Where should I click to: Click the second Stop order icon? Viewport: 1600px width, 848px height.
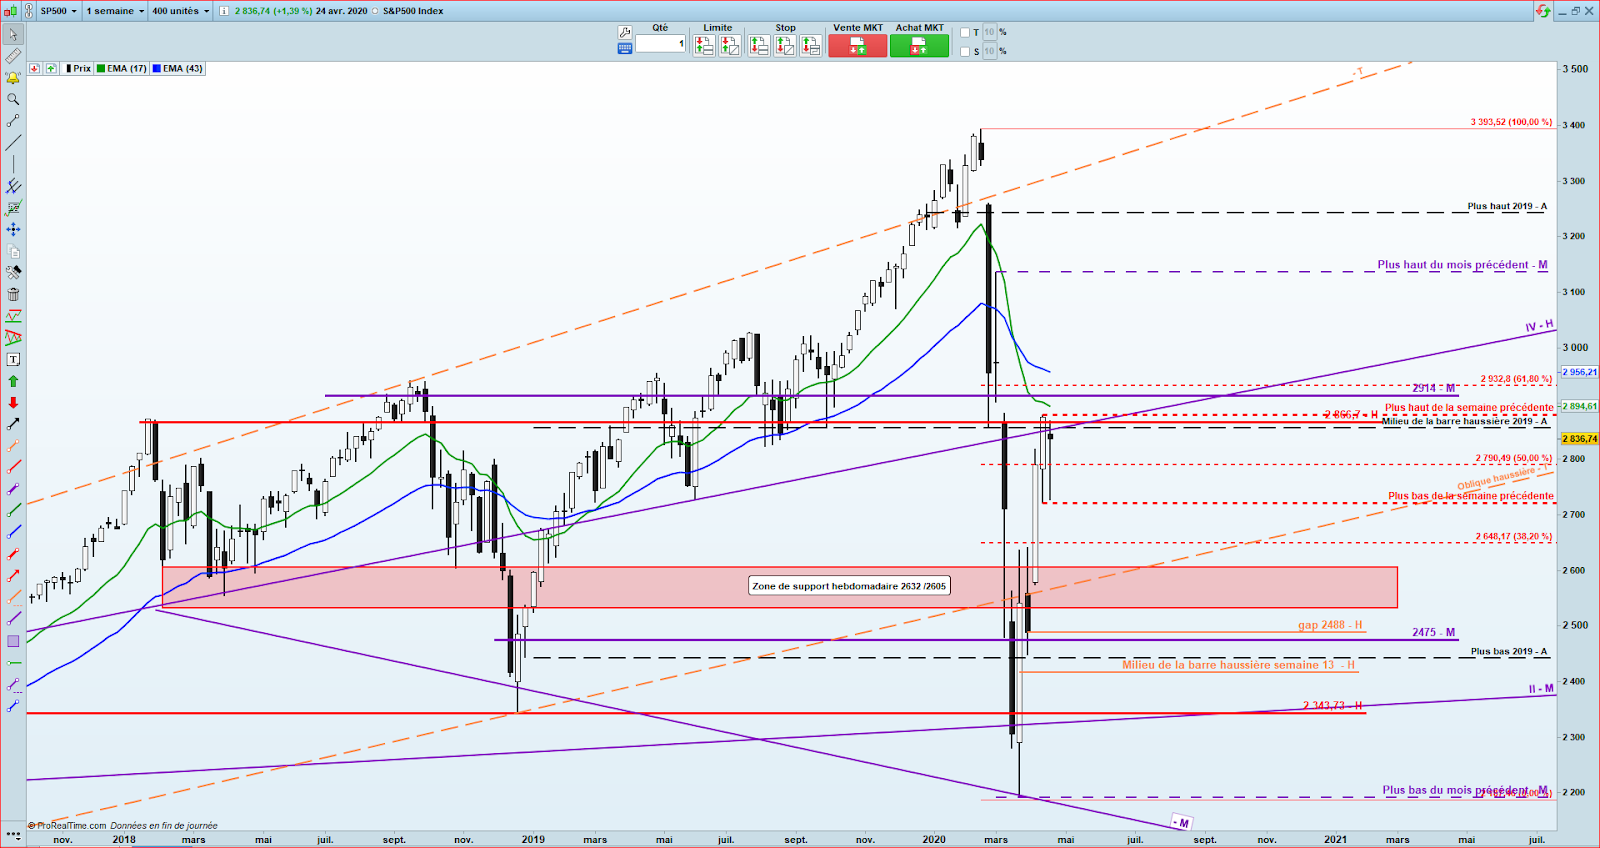click(x=785, y=45)
